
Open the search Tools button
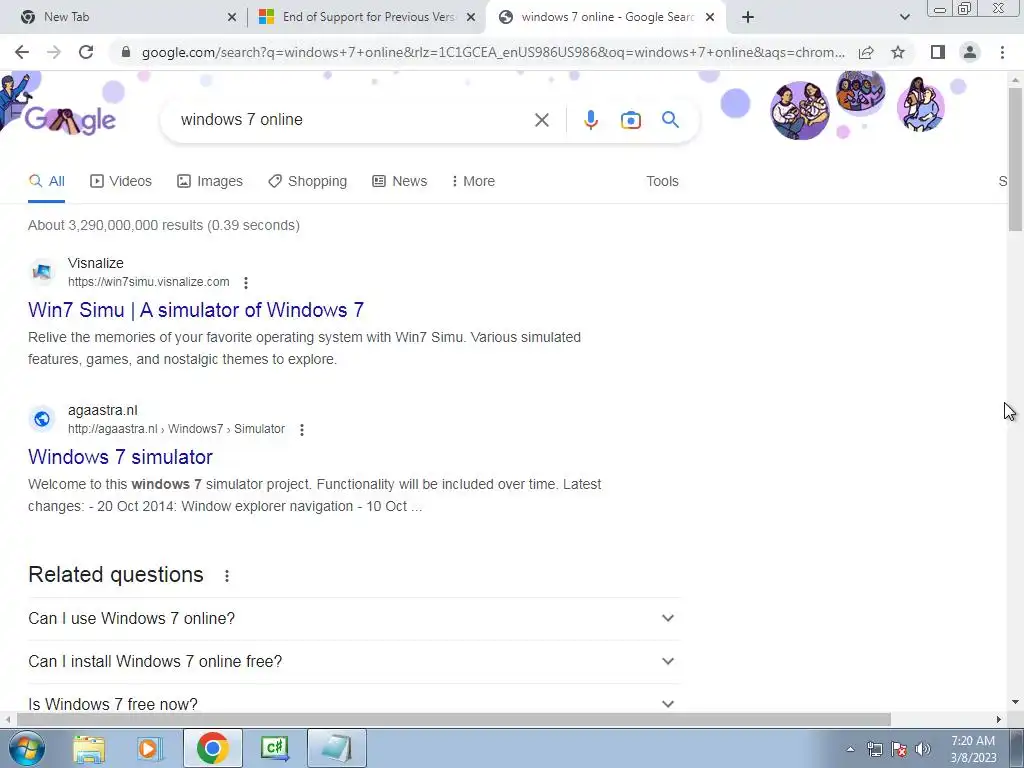click(x=662, y=181)
